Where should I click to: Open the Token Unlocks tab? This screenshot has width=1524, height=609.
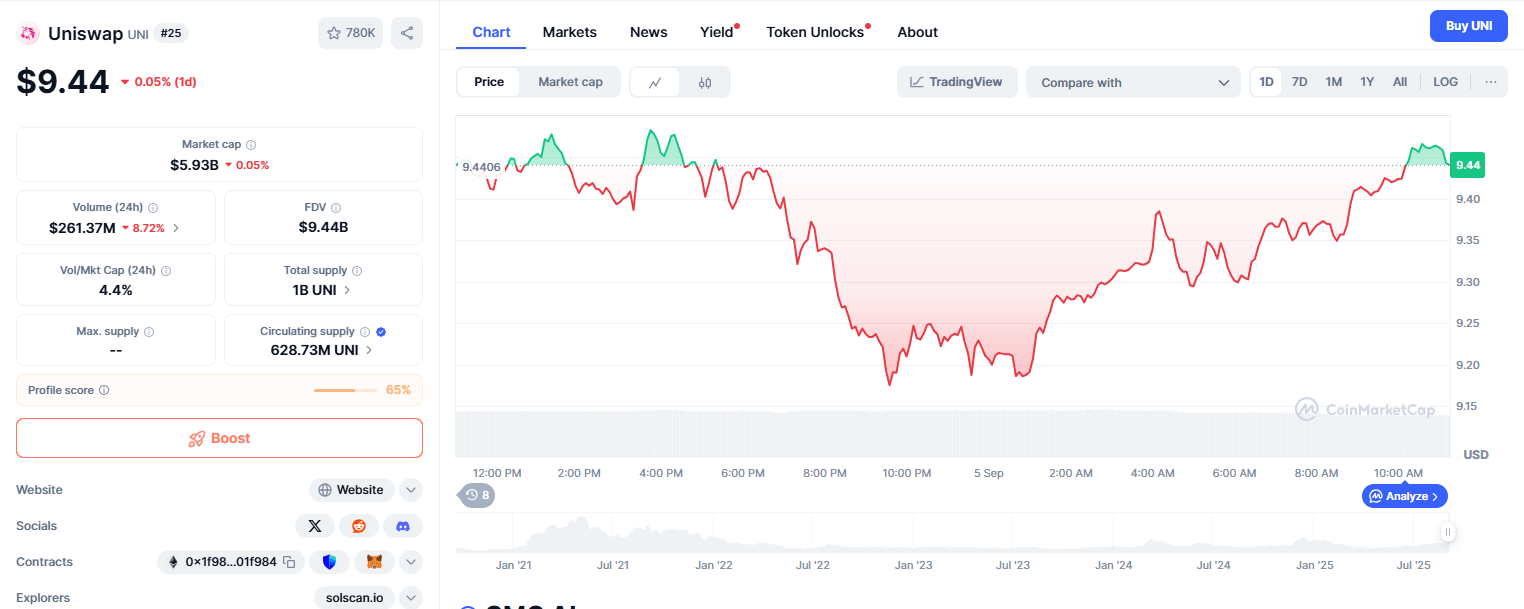[815, 32]
